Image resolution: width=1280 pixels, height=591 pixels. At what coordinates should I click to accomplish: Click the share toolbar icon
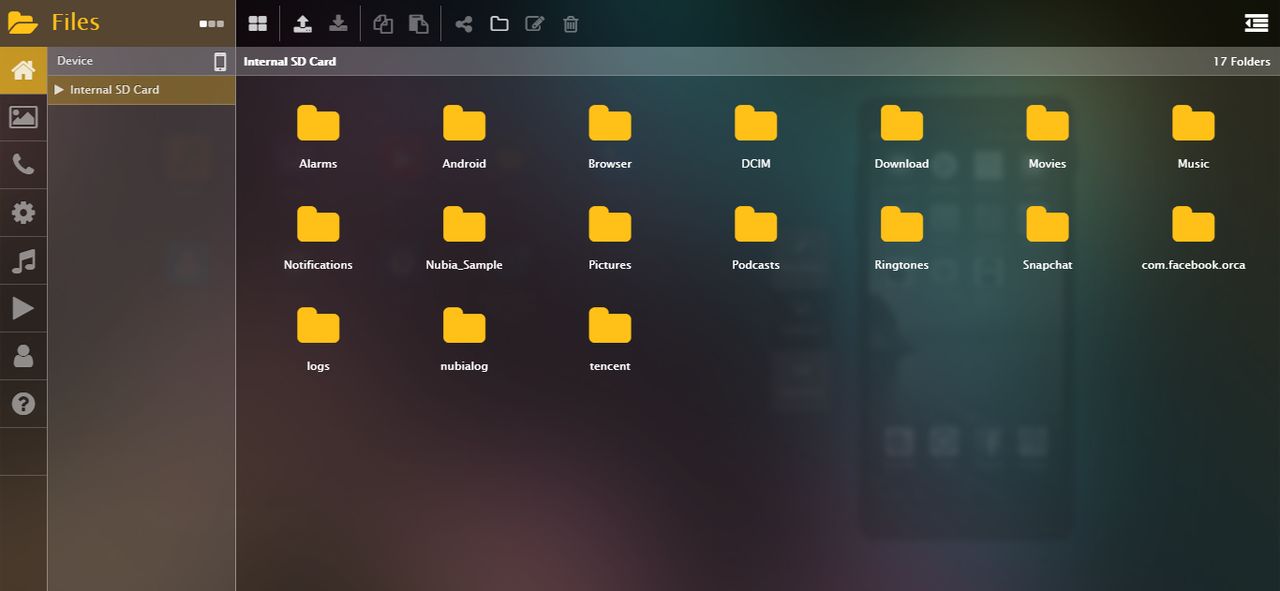click(464, 24)
